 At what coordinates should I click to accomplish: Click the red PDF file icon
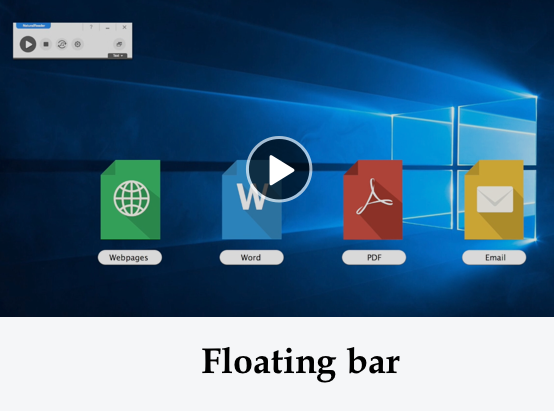point(373,200)
